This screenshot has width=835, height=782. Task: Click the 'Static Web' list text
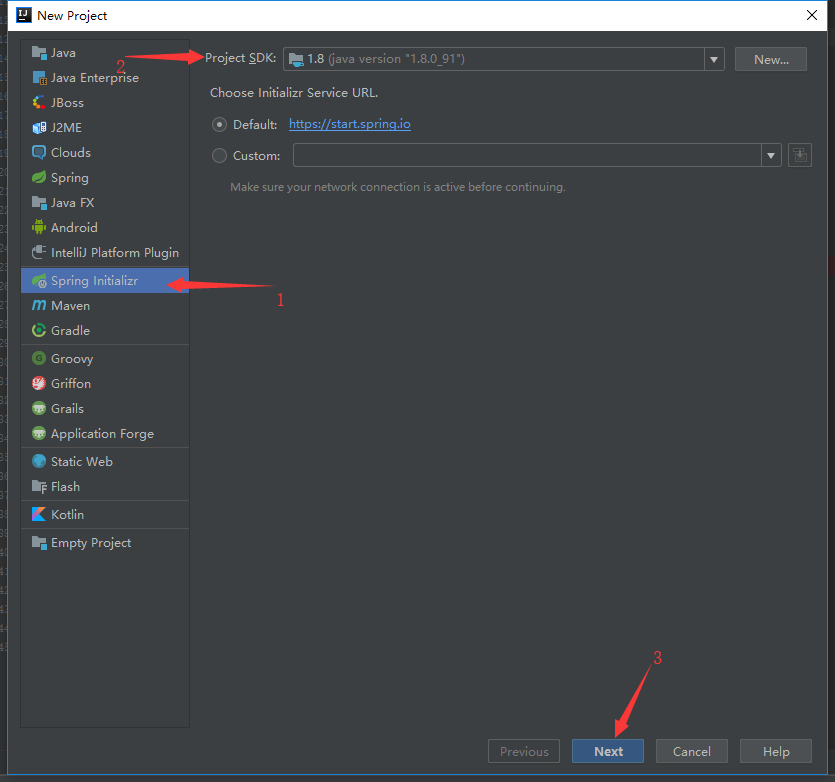[81, 461]
